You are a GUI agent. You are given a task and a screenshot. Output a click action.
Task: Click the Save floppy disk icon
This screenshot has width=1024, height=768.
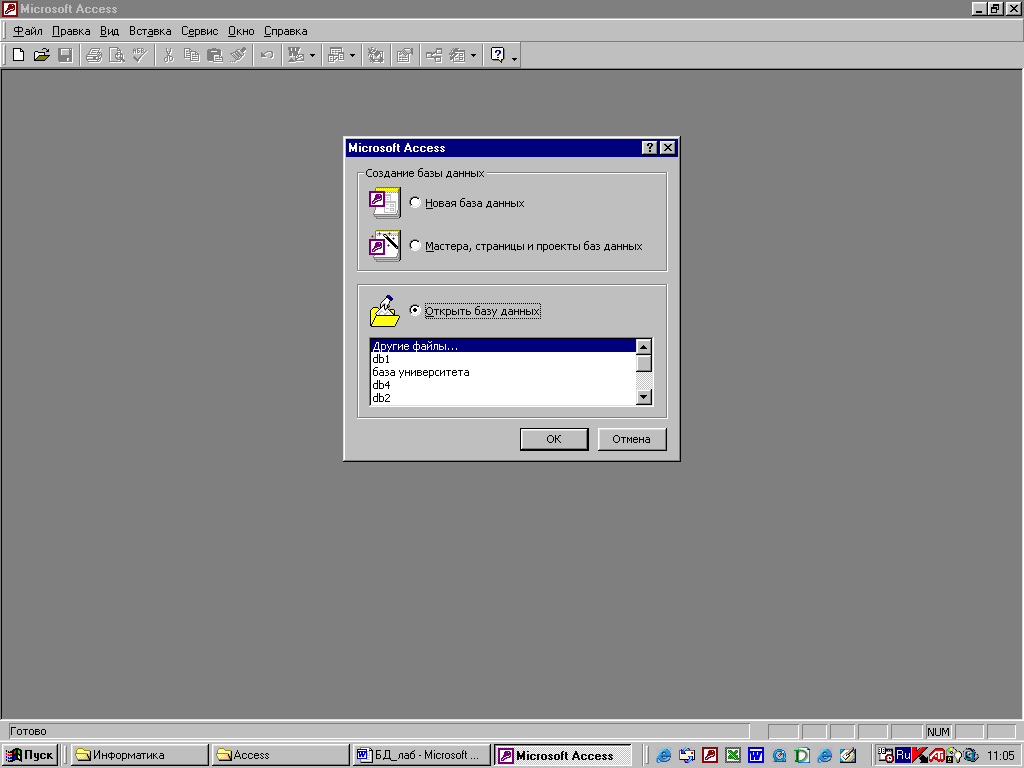tap(65, 56)
